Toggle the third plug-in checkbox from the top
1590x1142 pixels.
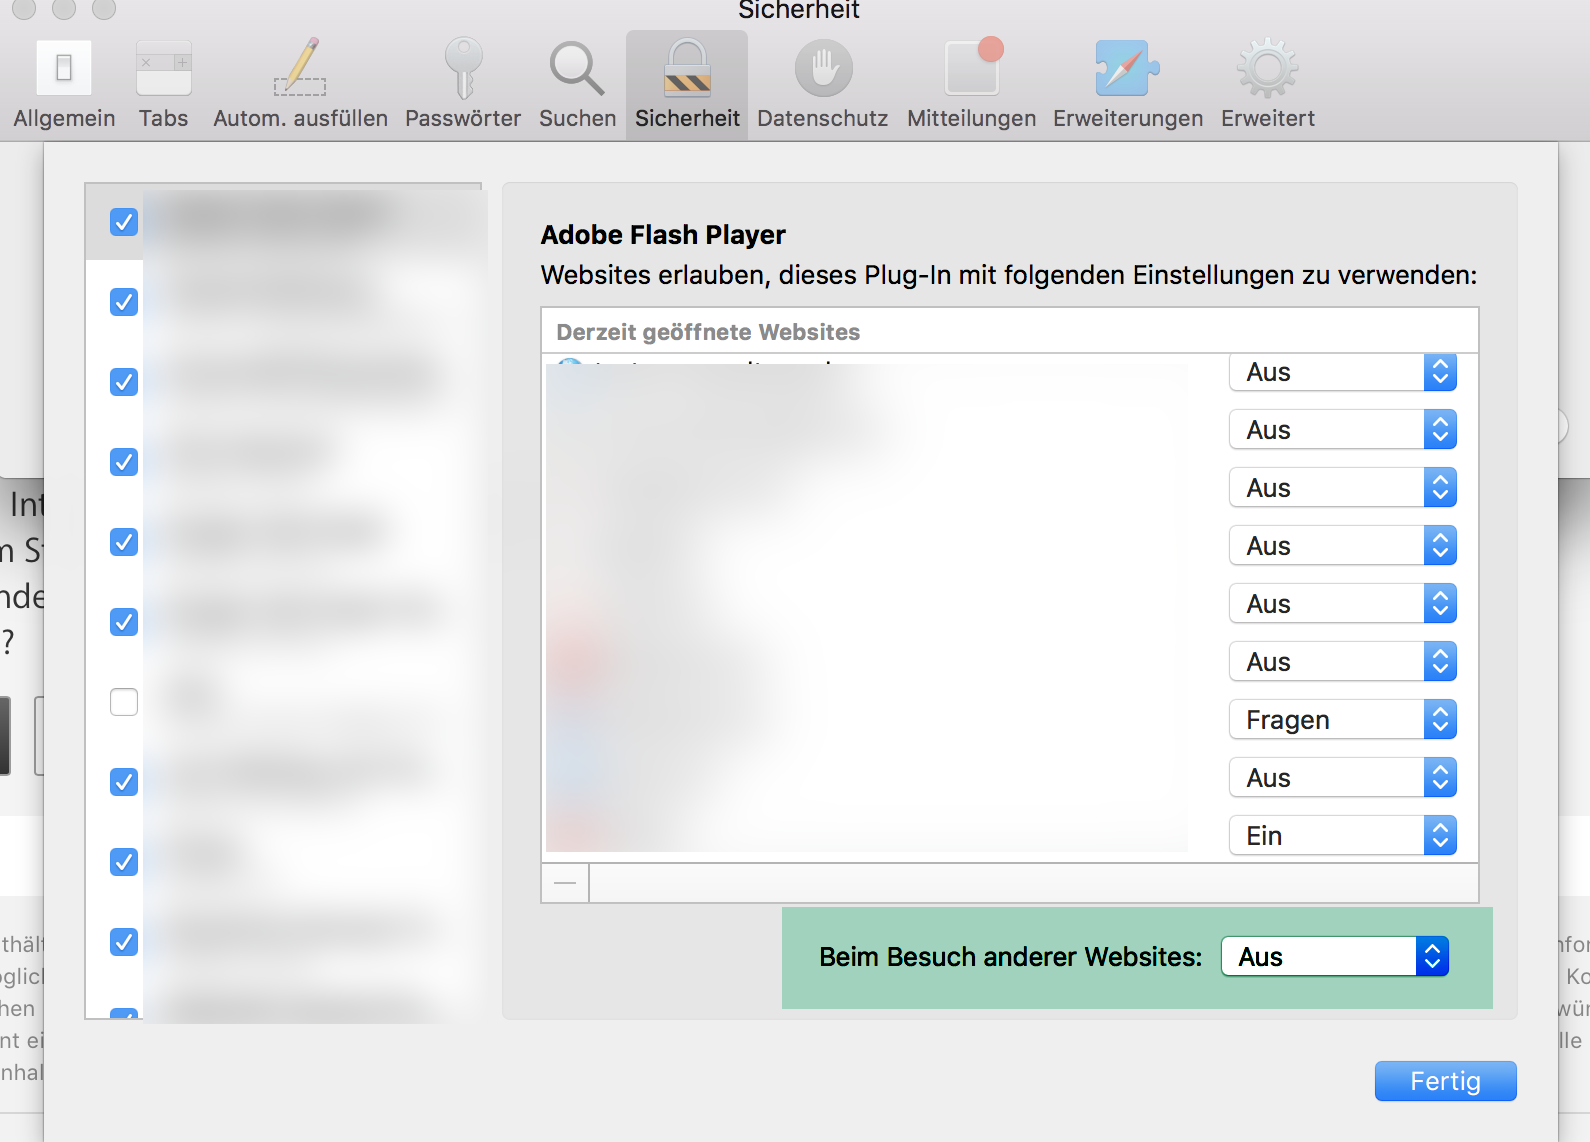[124, 381]
